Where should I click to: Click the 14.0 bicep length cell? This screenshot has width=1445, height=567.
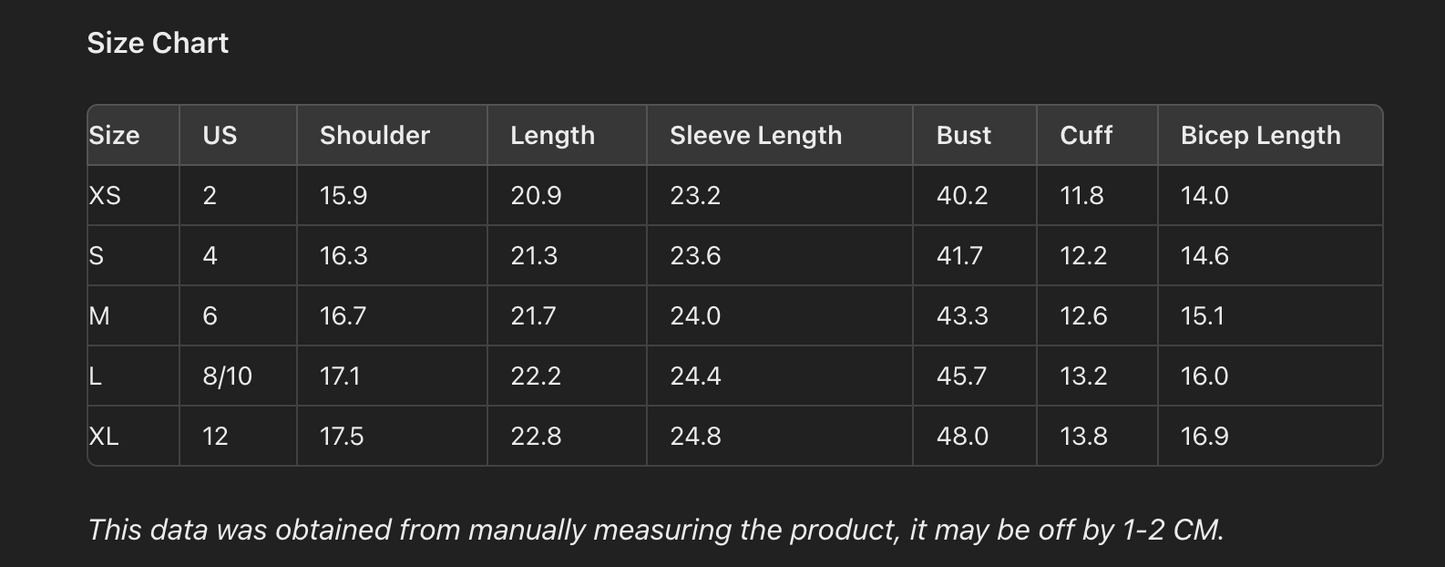click(1204, 195)
